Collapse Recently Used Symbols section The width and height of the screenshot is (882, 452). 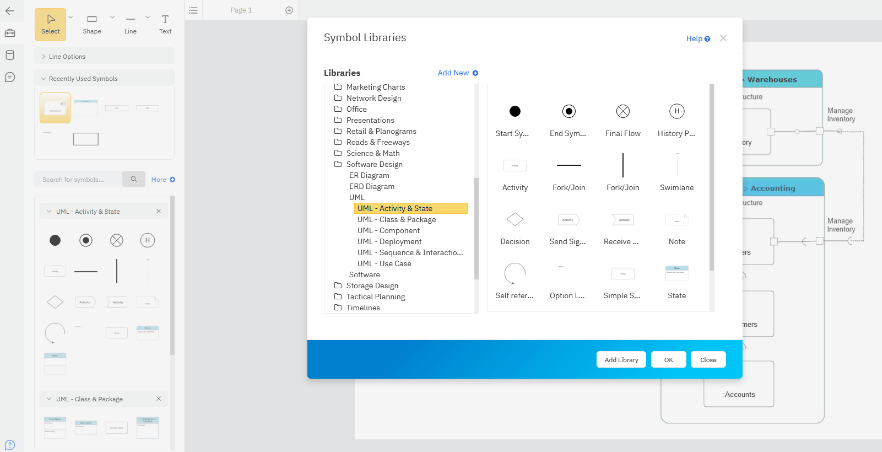click(105, 79)
